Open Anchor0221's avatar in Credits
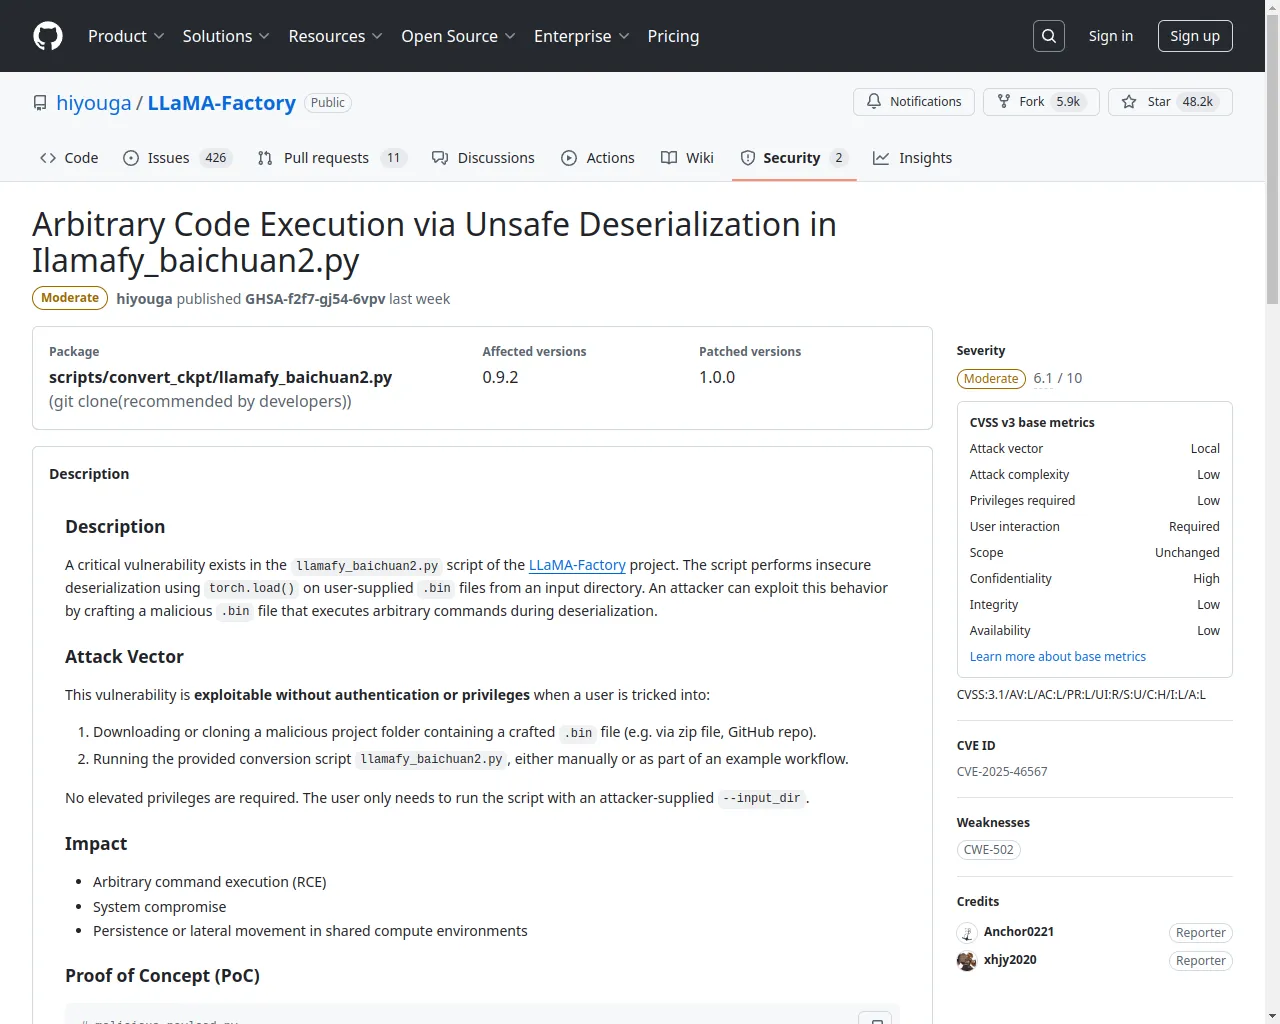The height and width of the screenshot is (1024, 1280). point(967,933)
